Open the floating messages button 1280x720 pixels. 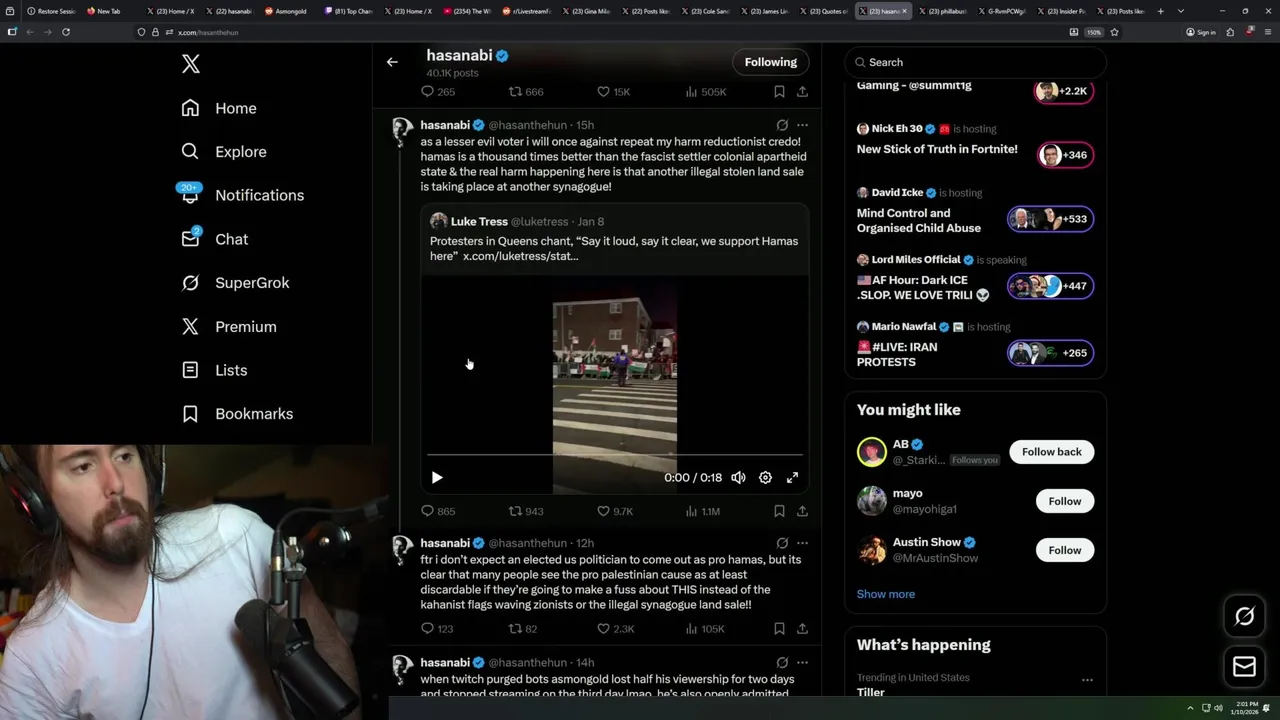coord(1244,666)
